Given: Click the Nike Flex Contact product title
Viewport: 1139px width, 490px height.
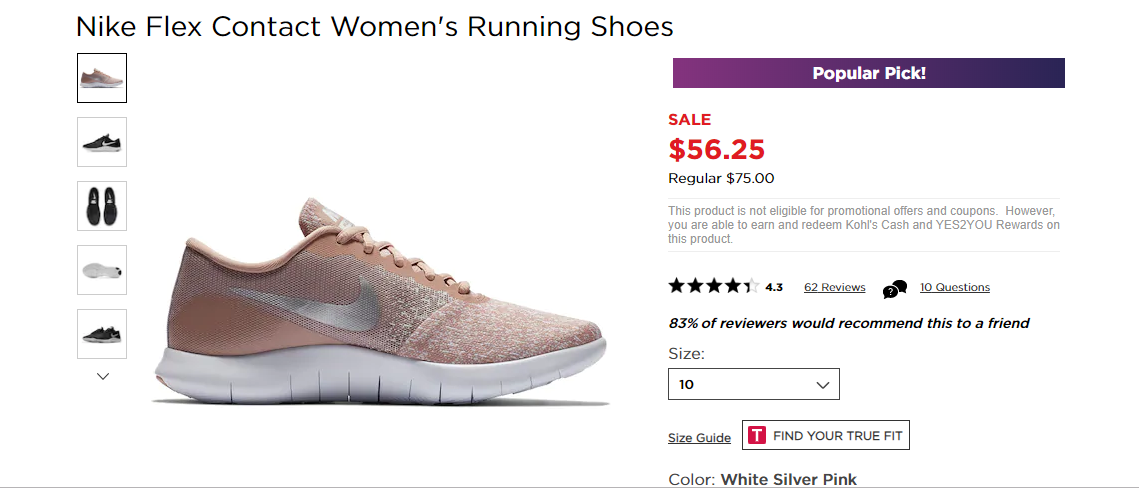Looking at the screenshot, I should [375, 26].
